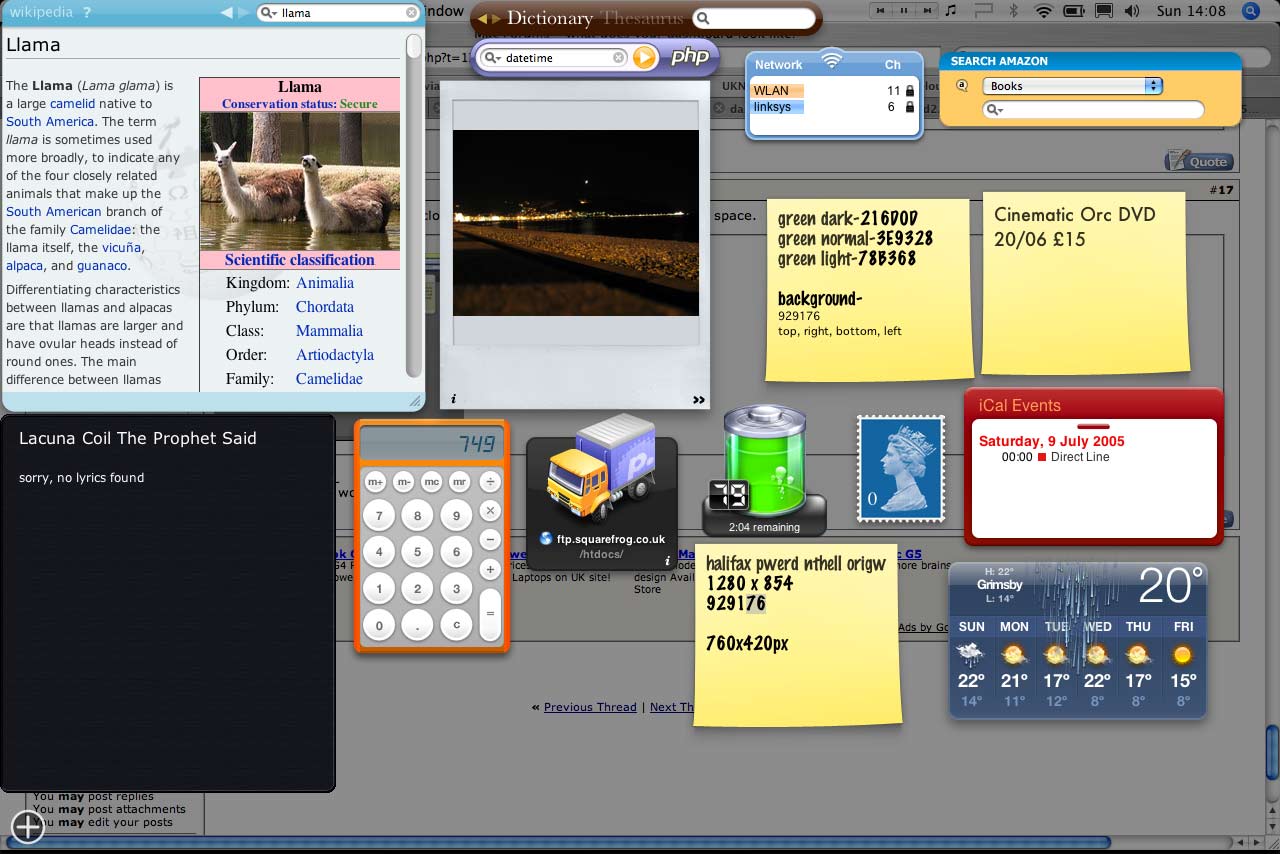This screenshot has width=1280, height=854.
Task: Click the number 7 calculator key
Action: tap(378, 516)
